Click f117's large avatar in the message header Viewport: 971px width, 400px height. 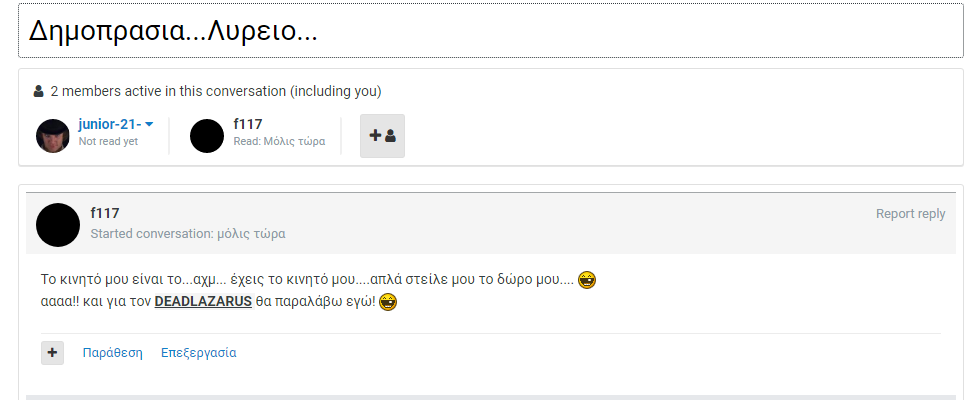(58, 225)
